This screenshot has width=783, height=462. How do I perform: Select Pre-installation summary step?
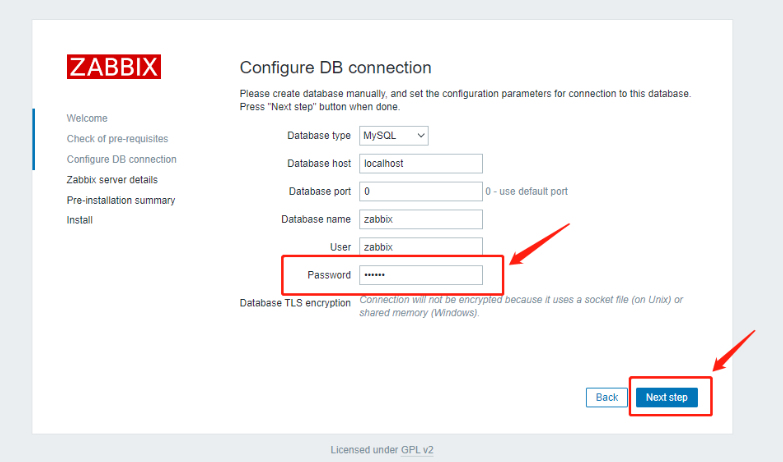(121, 200)
